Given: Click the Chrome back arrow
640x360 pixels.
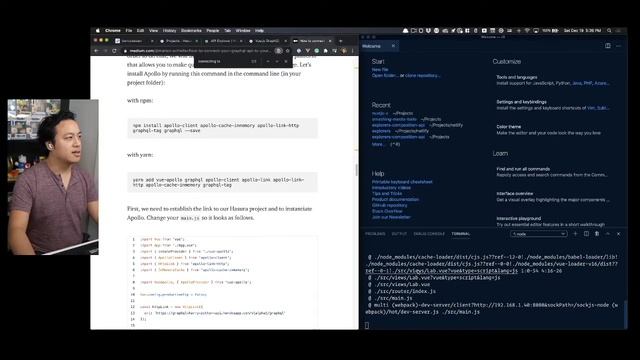Looking at the screenshot, I should [96, 51].
